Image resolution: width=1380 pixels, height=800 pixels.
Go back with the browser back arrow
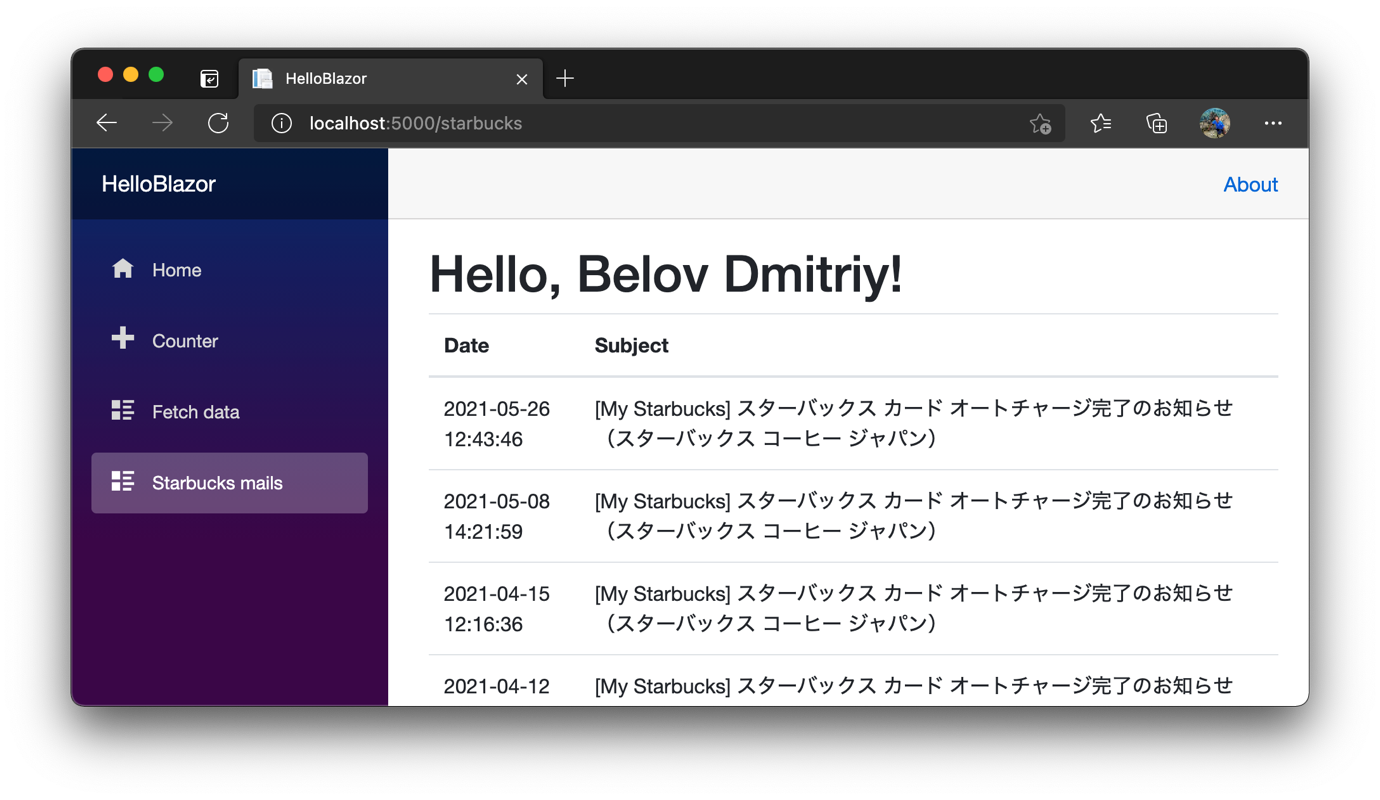point(107,123)
